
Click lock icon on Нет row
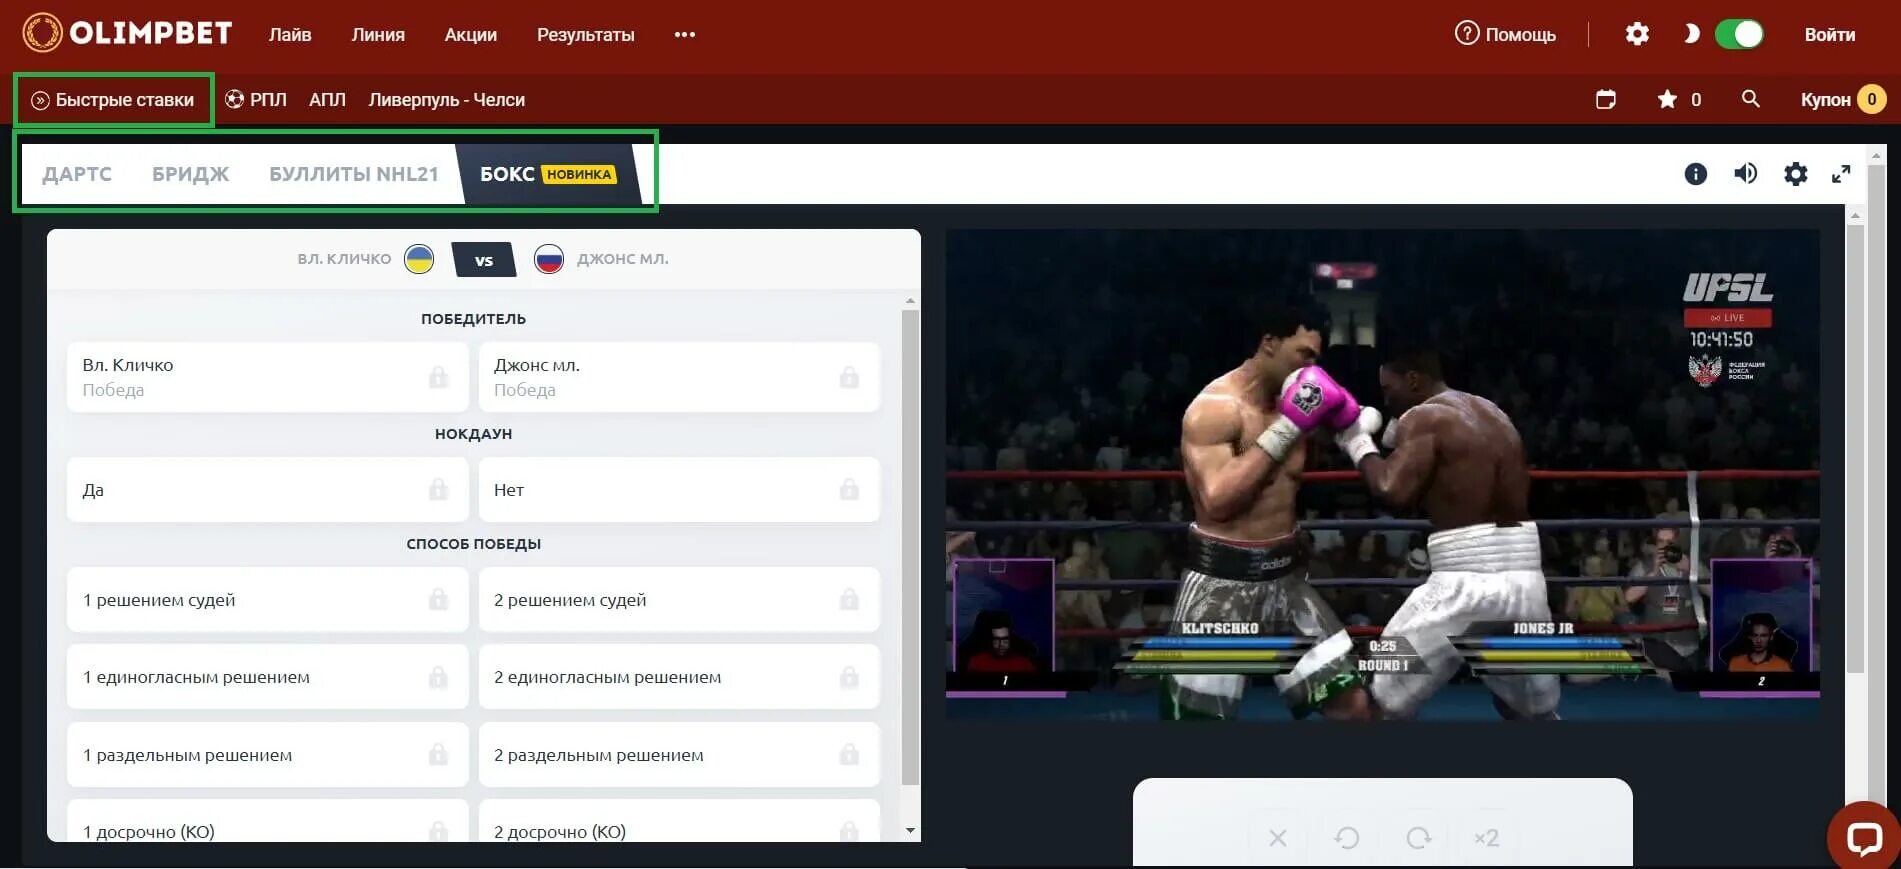coord(849,489)
